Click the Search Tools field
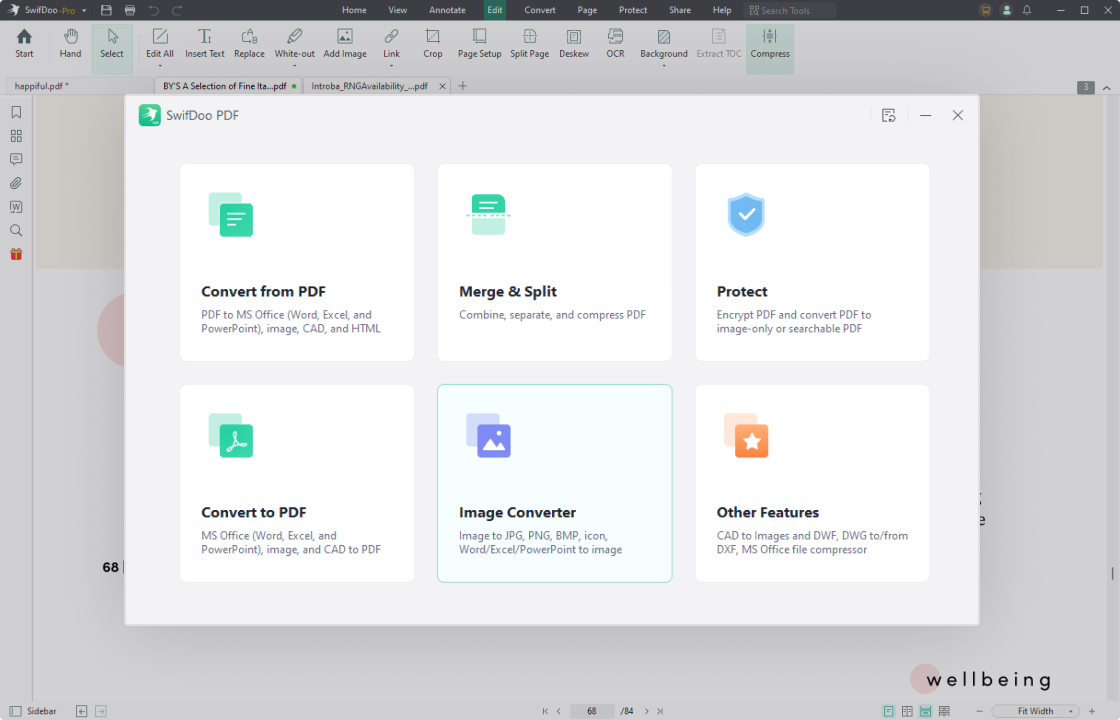1120x720 pixels. pyautogui.click(x=789, y=10)
